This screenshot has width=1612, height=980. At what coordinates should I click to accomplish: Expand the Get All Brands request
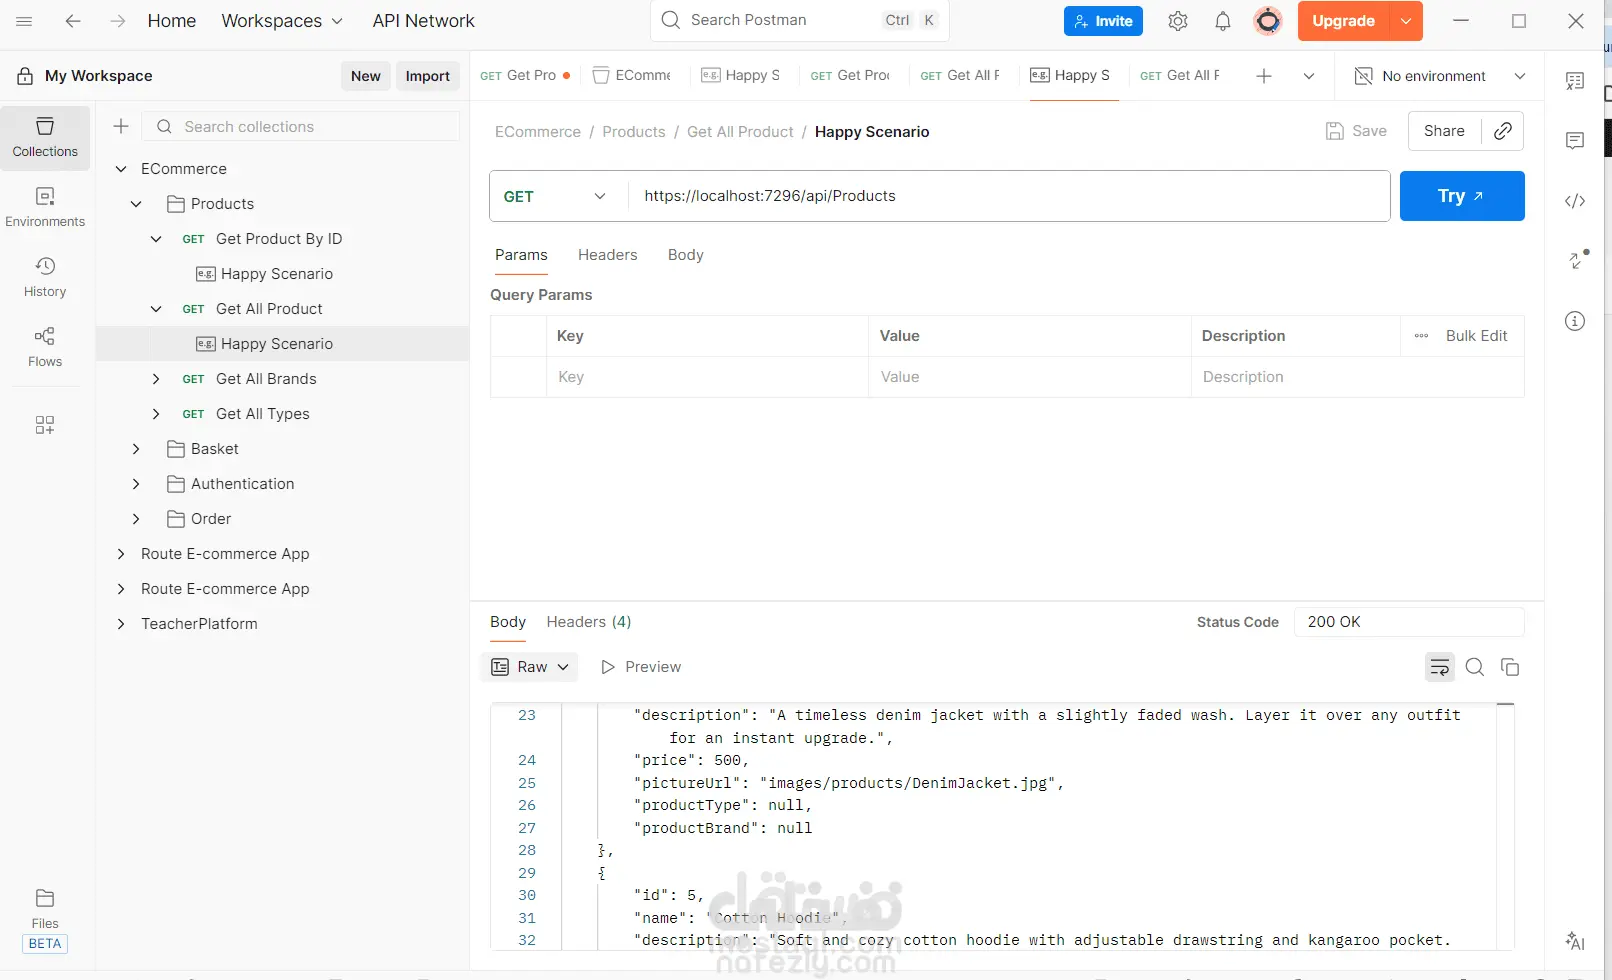[156, 379]
